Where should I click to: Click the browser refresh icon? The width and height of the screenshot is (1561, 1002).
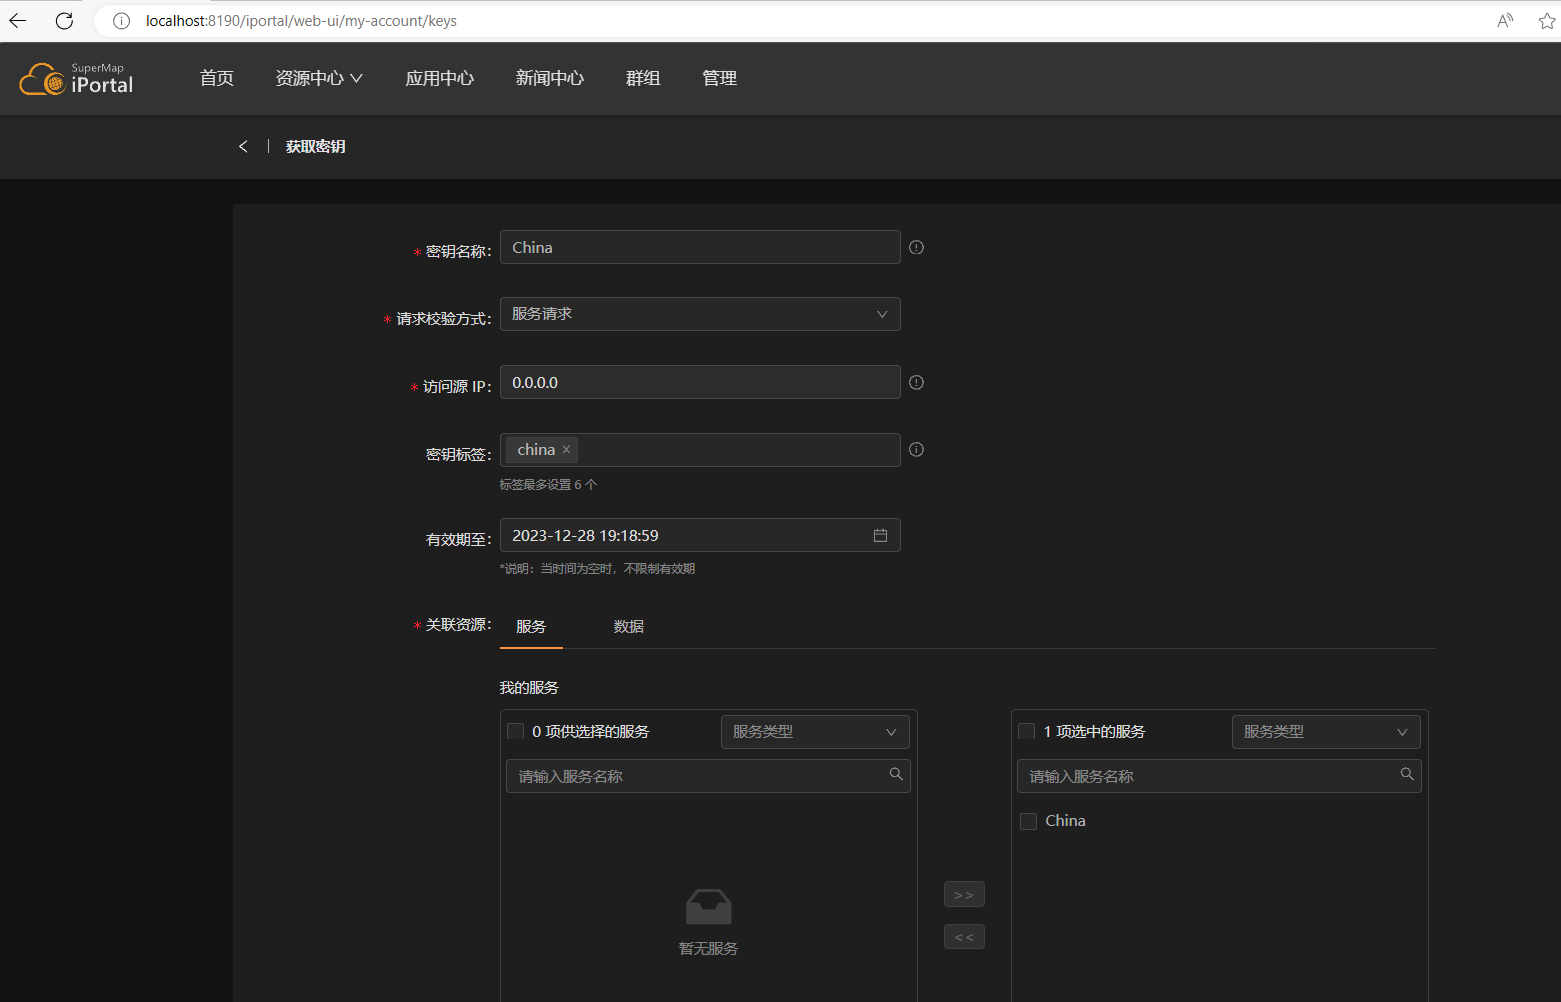[x=64, y=20]
